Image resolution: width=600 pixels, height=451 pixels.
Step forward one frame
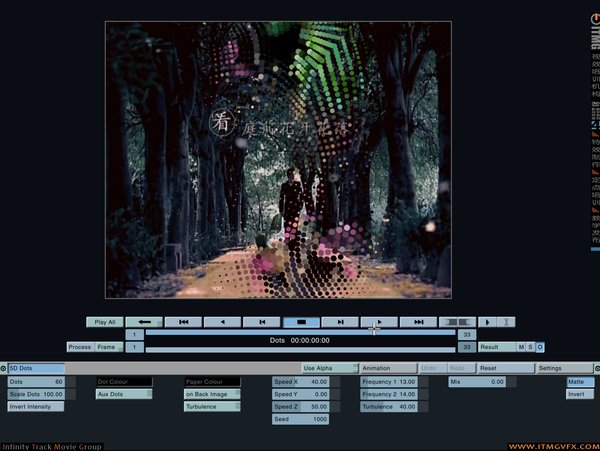[340, 322]
